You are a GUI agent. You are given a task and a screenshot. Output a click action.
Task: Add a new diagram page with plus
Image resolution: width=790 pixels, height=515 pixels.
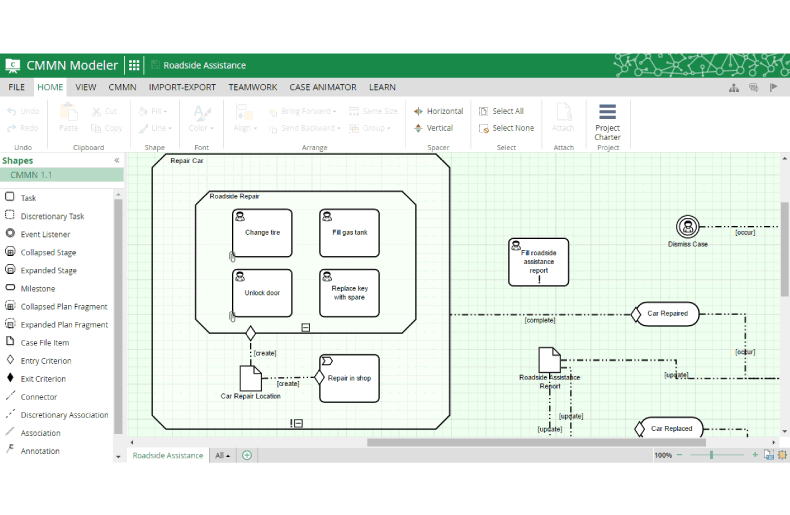[247, 455]
